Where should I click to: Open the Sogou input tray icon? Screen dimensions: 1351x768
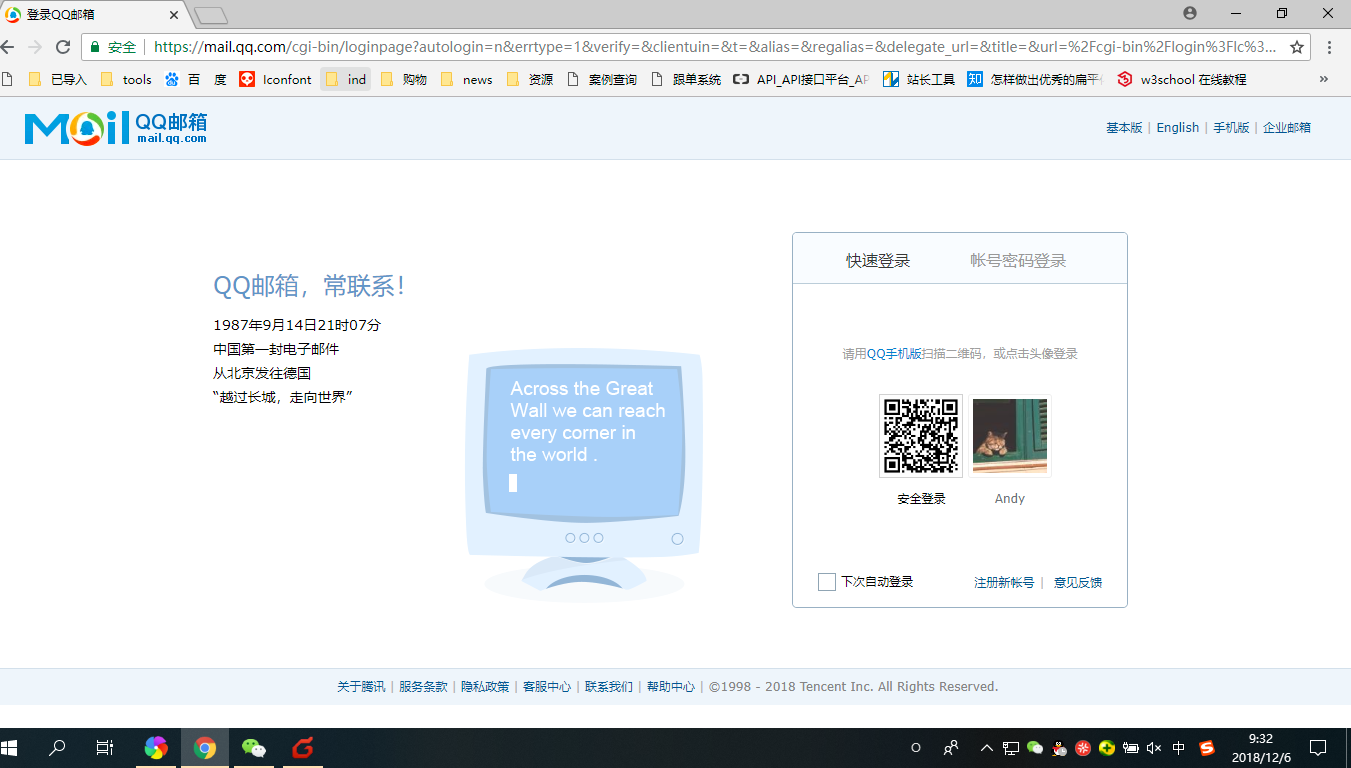click(1207, 748)
